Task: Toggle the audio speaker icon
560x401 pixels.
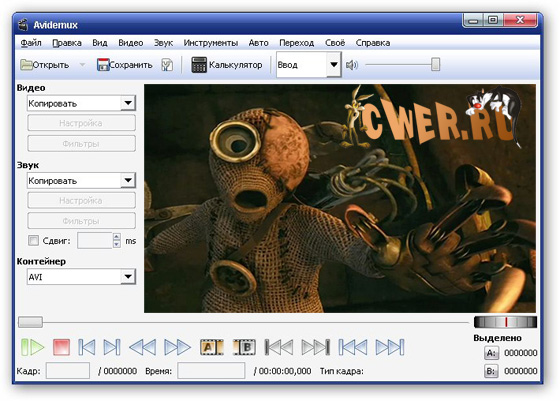Action: [x=351, y=65]
